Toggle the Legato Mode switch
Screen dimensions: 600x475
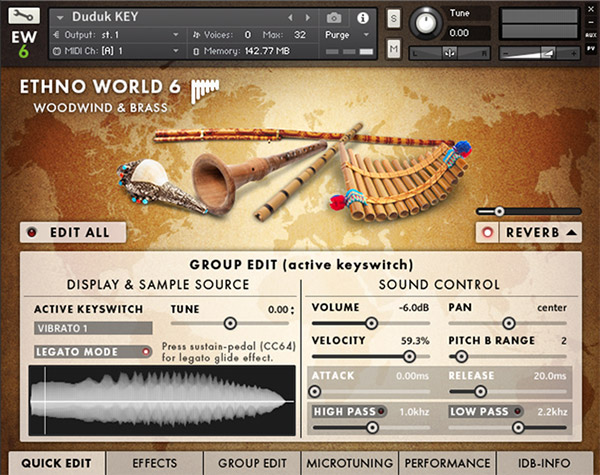[147, 352]
